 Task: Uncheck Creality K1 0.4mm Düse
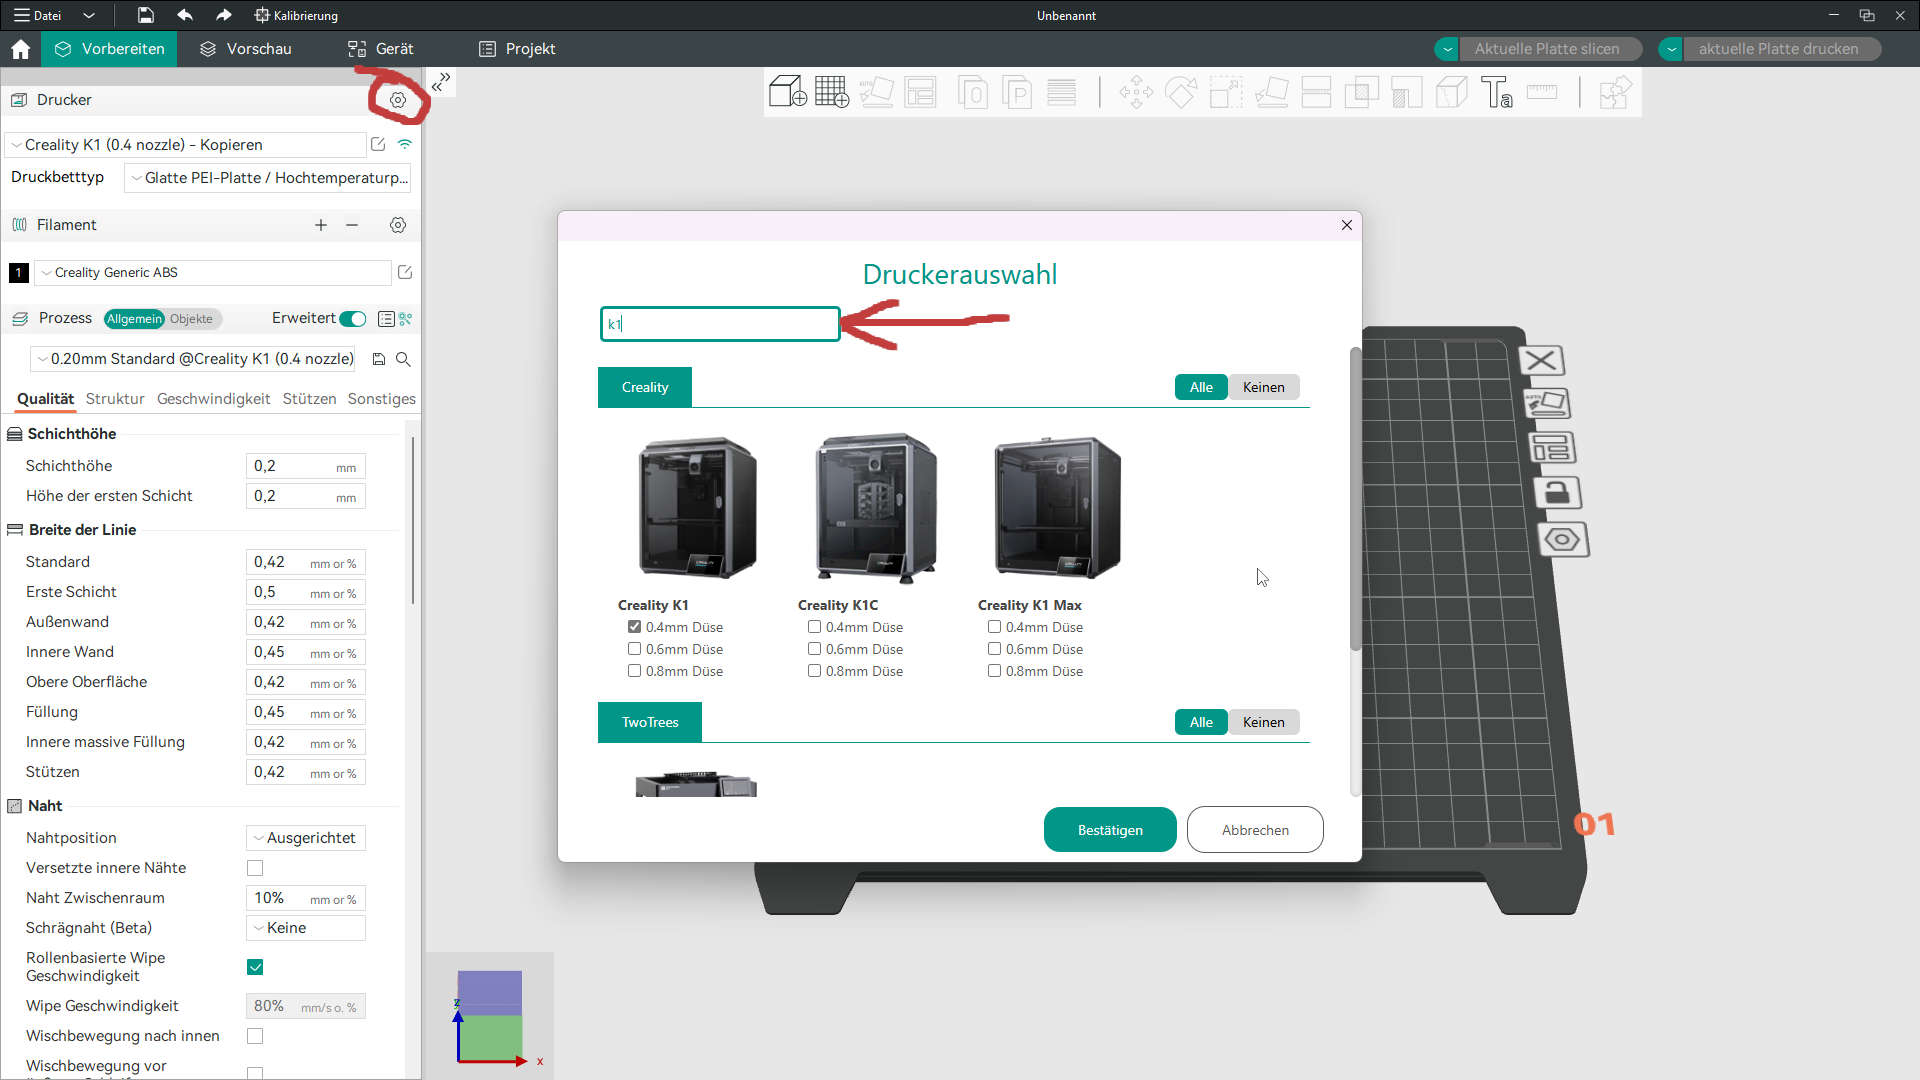tap(634, 627)
